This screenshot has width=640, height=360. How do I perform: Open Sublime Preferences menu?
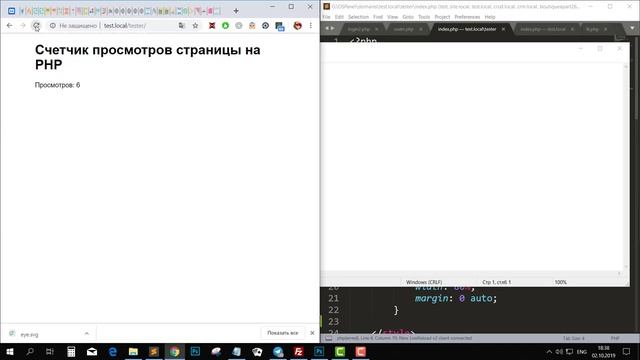coord(467,17)
